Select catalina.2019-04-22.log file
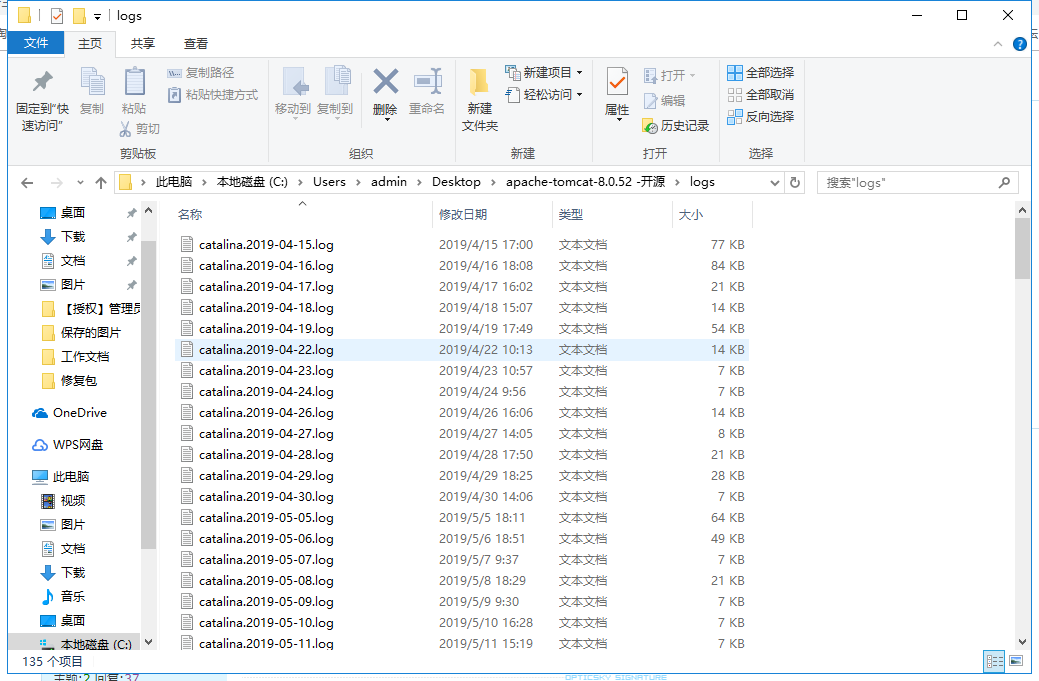Viewport: 1039px width, 681px height. coord(462,350)
